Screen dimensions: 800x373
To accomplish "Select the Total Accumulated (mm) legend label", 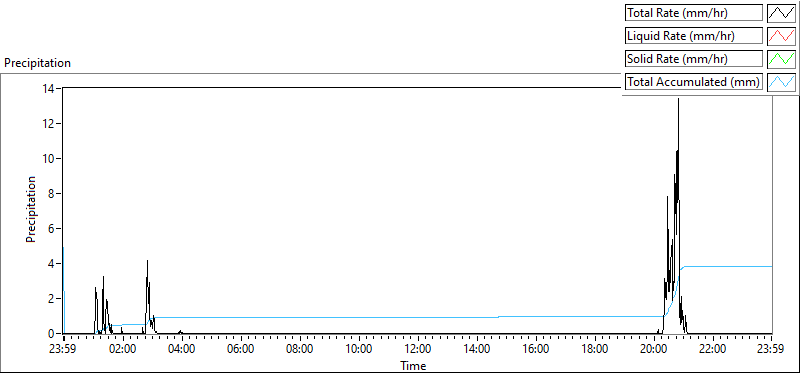I will tap(694, 82).
